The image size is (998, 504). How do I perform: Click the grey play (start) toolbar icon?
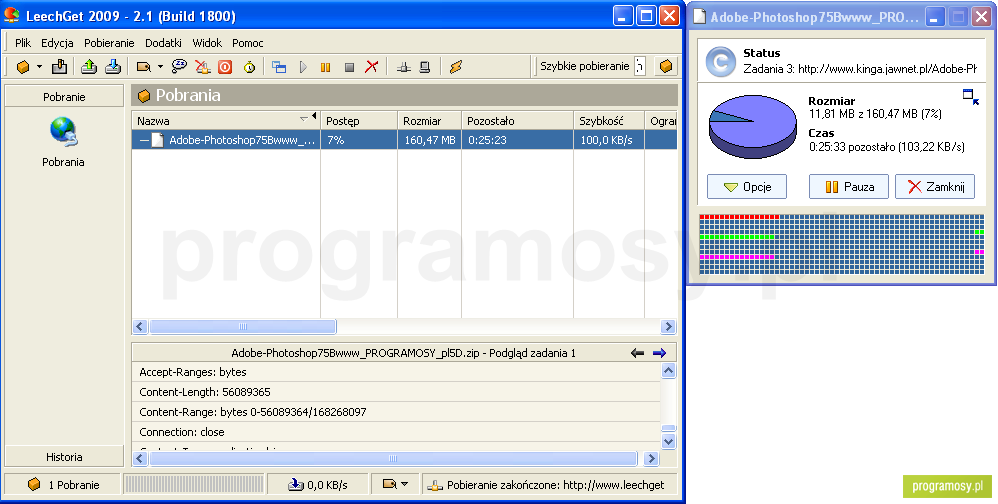(x=303, y=66)
